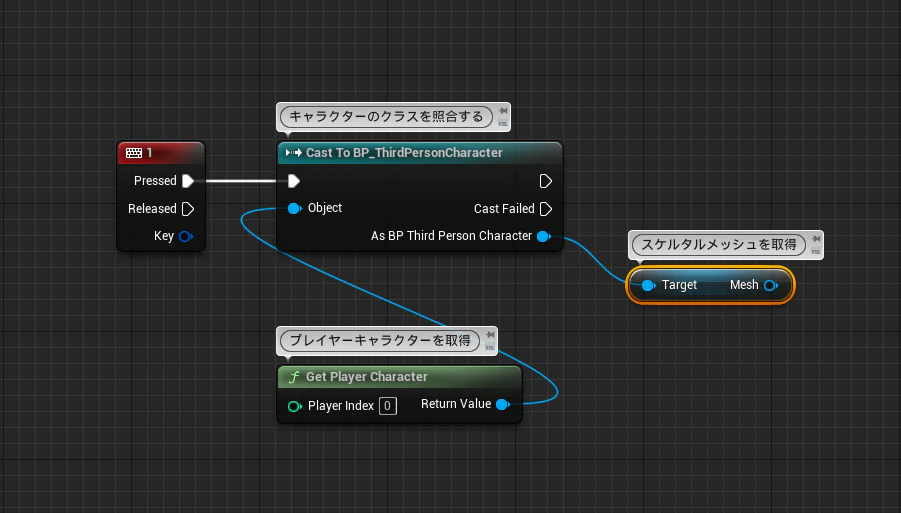Select the Get Player Character node title
The width and height of the screenshot is (901, 513).
click(367, 377)
